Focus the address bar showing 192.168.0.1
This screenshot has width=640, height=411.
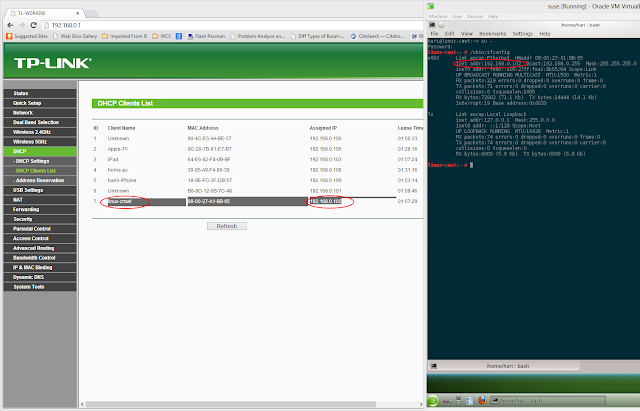[233, 25]
